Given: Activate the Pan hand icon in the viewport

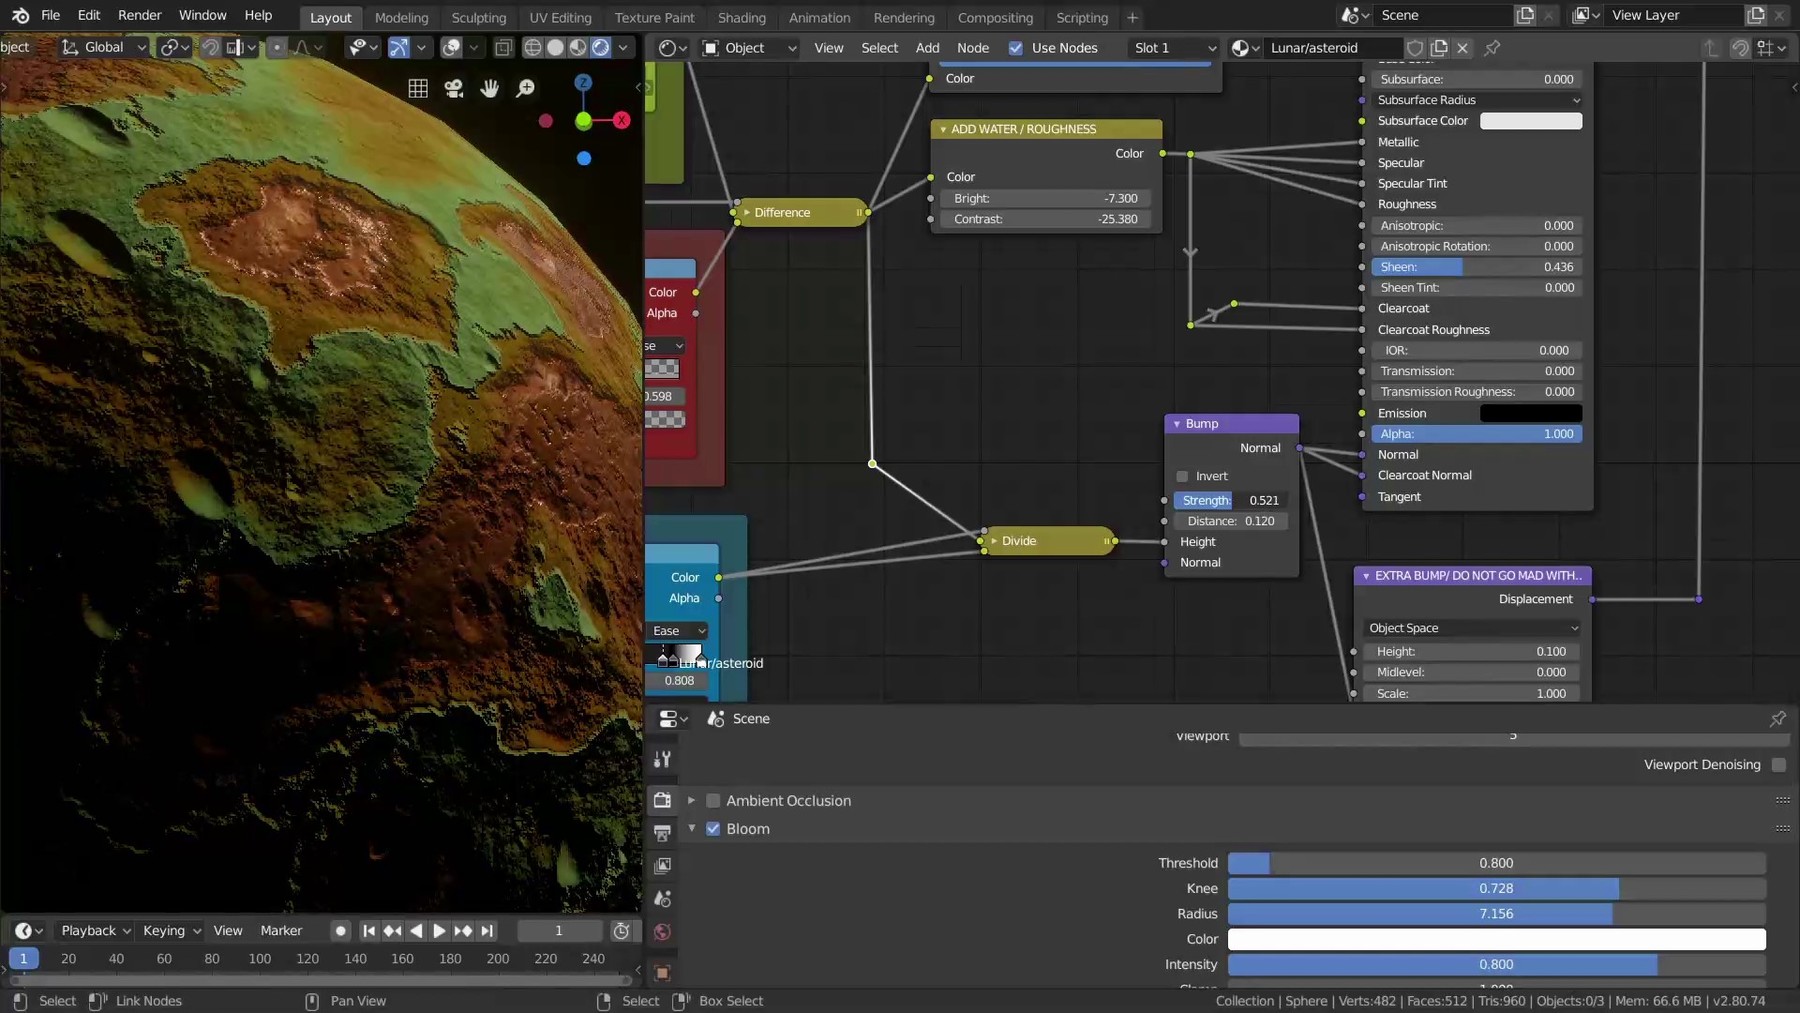Looking at the screenshot, I should (489, 88).
